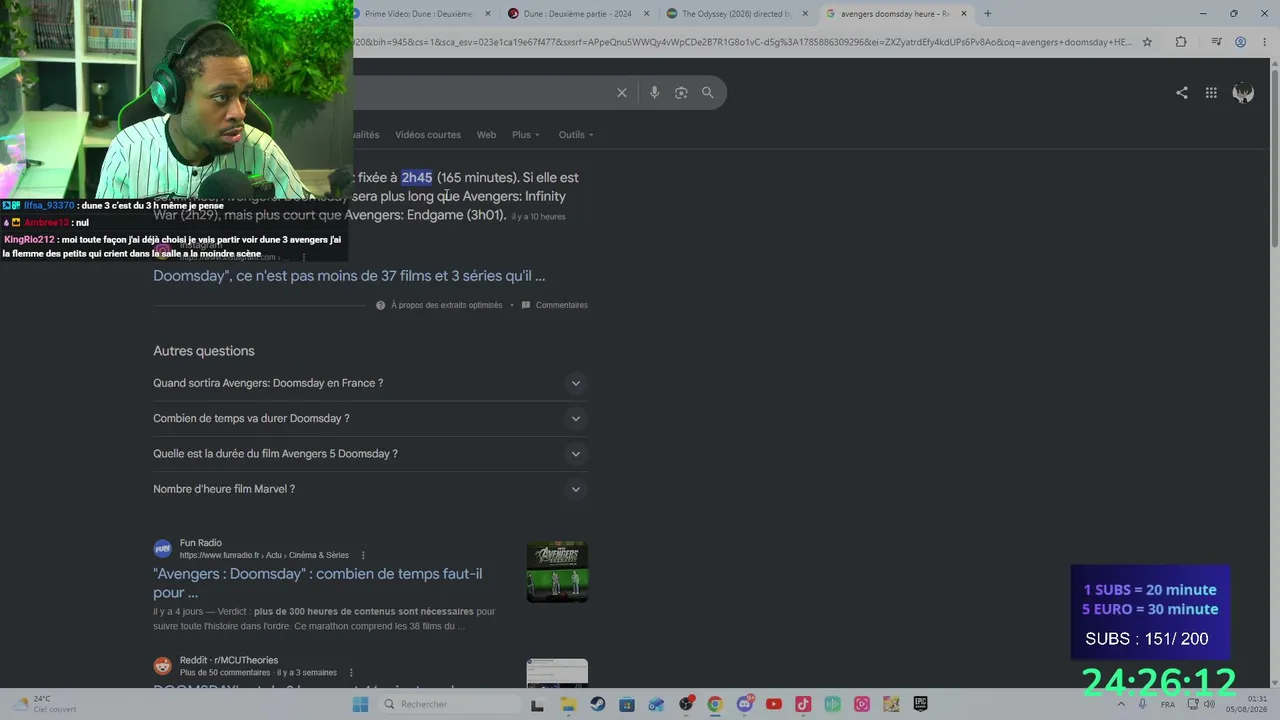Viewport: 1280px width, 720px height.
Task: Launch Steam from the taskbar
Action: coord(597,704)
